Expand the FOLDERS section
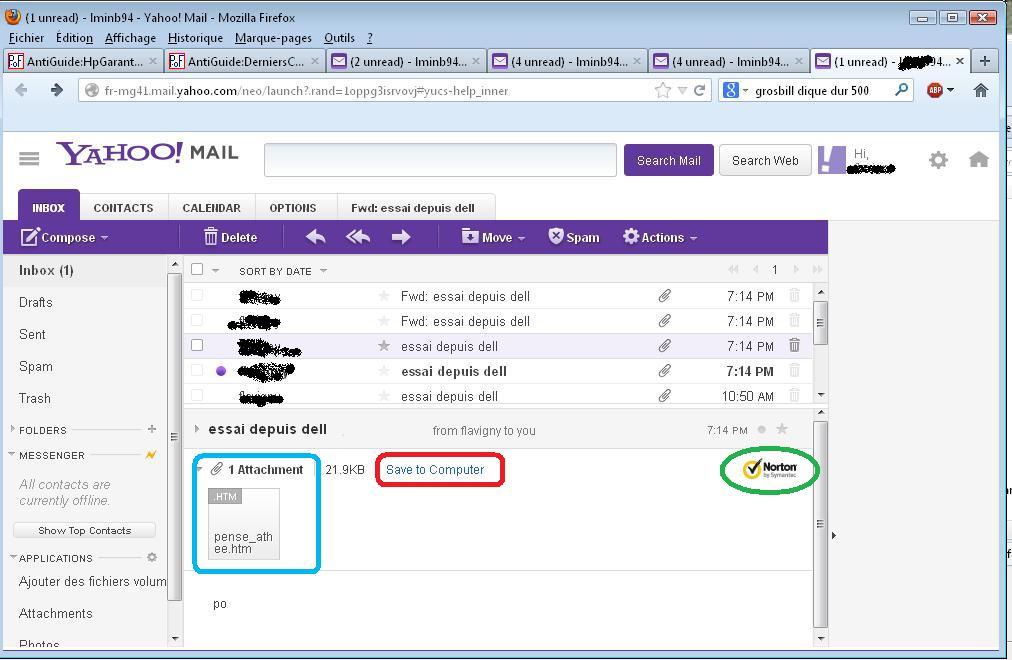The width and height of the screenshot is (1012, 660). (x=12, y=429)
